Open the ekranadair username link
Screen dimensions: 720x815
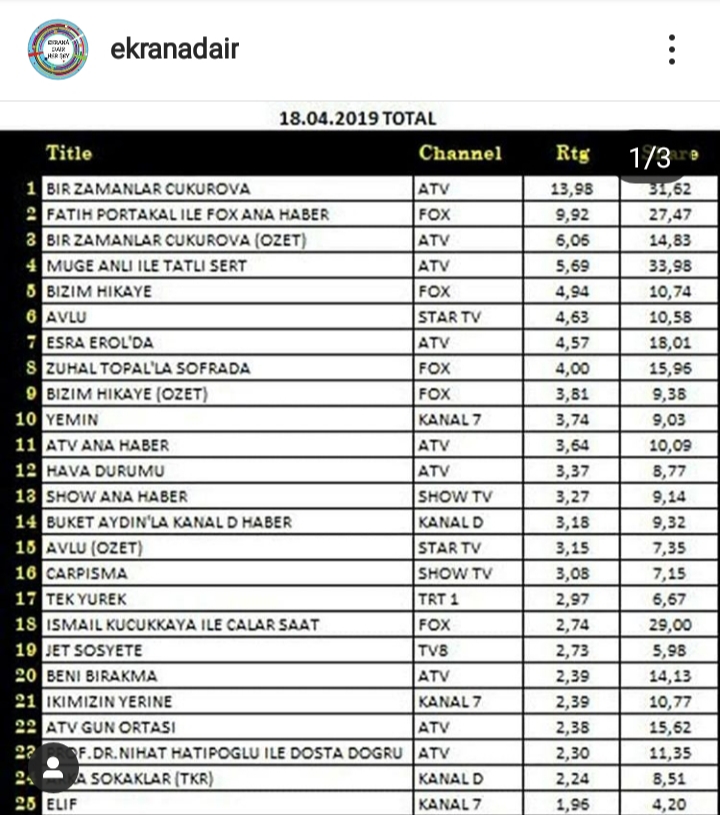click(x=175, y=49)
